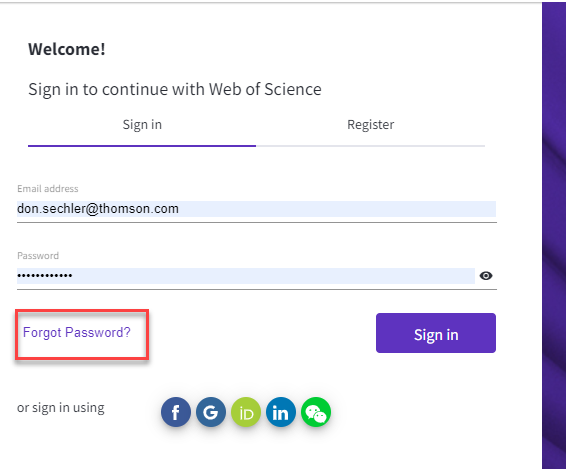The width and height of the screenshot is (566, 469).
Task: Select the Sign in tab
Action: coord(142,125)
